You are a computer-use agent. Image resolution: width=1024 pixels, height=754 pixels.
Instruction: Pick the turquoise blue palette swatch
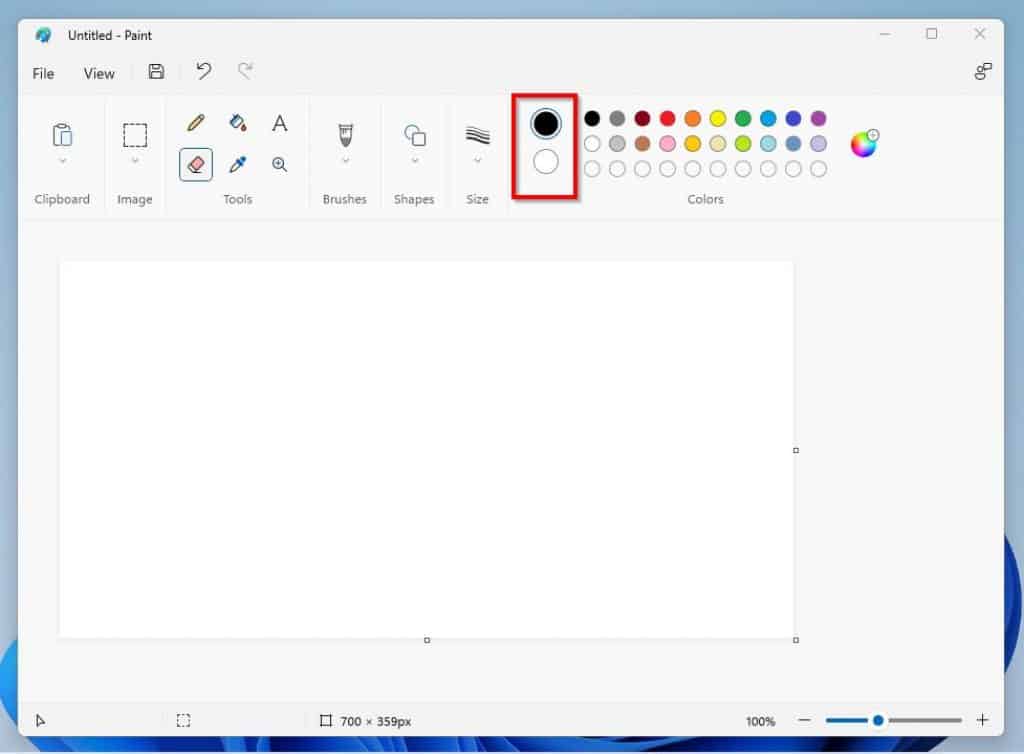pos(768,118)
